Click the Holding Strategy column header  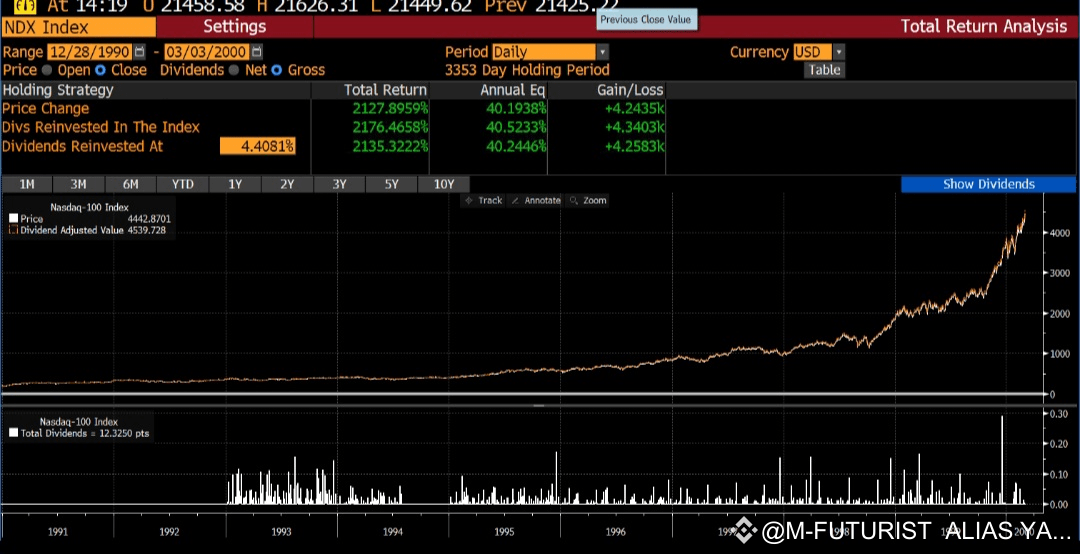58,90
